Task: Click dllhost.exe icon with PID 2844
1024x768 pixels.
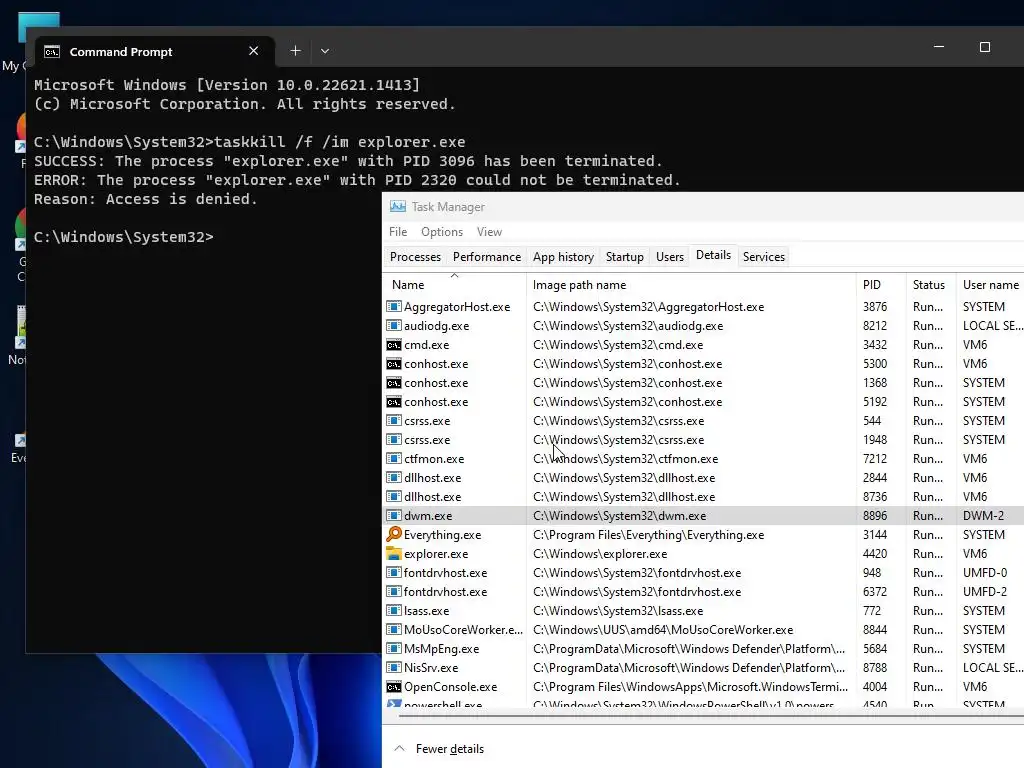Action: (394, 477)
